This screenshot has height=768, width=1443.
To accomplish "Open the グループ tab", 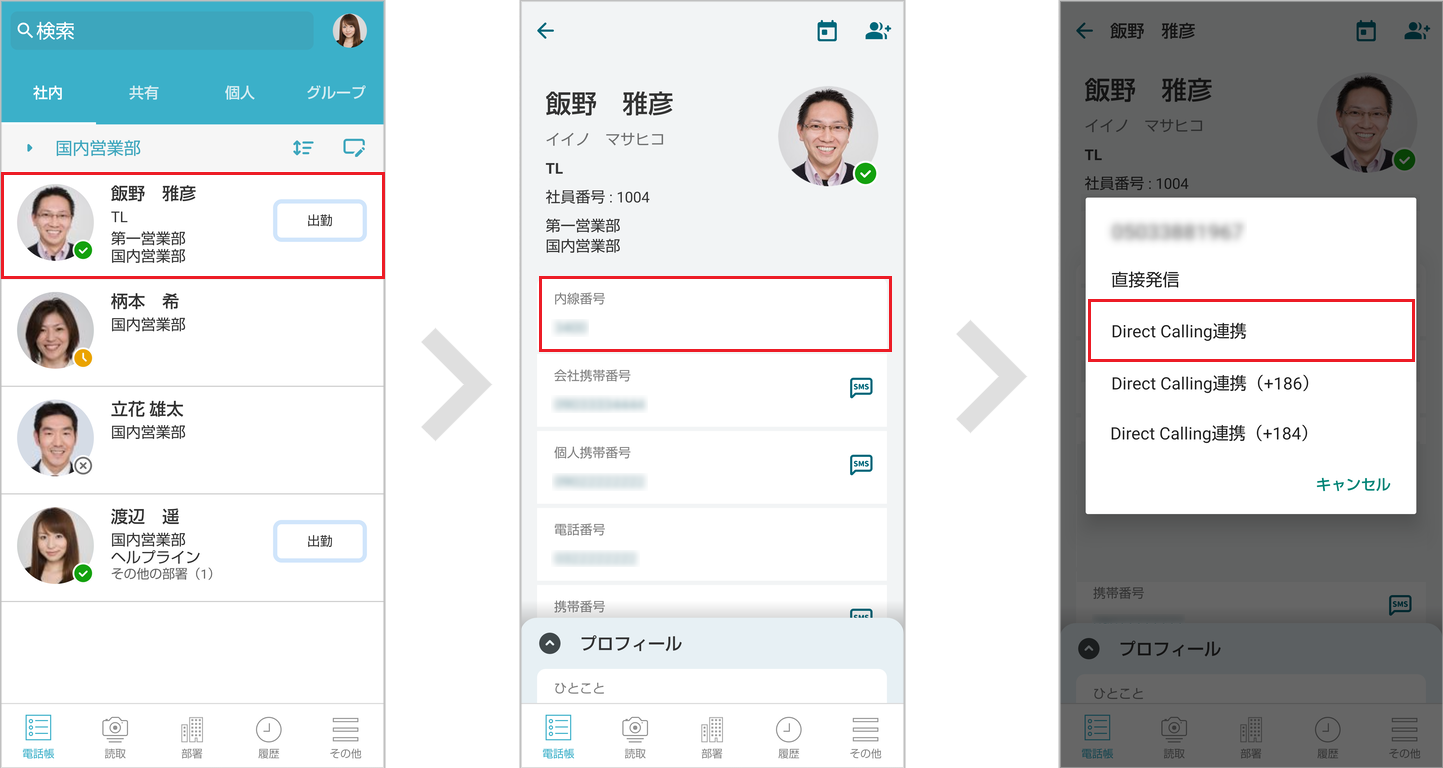I will pyautogui.click(x=336, y=93).
